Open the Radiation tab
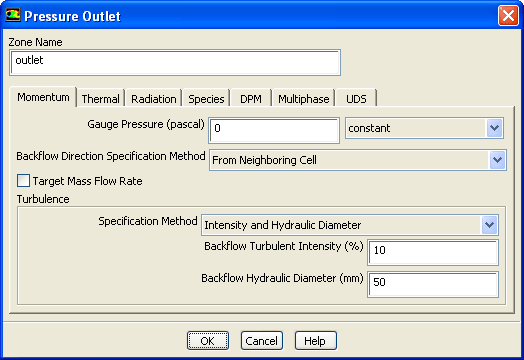 point(154,99)
